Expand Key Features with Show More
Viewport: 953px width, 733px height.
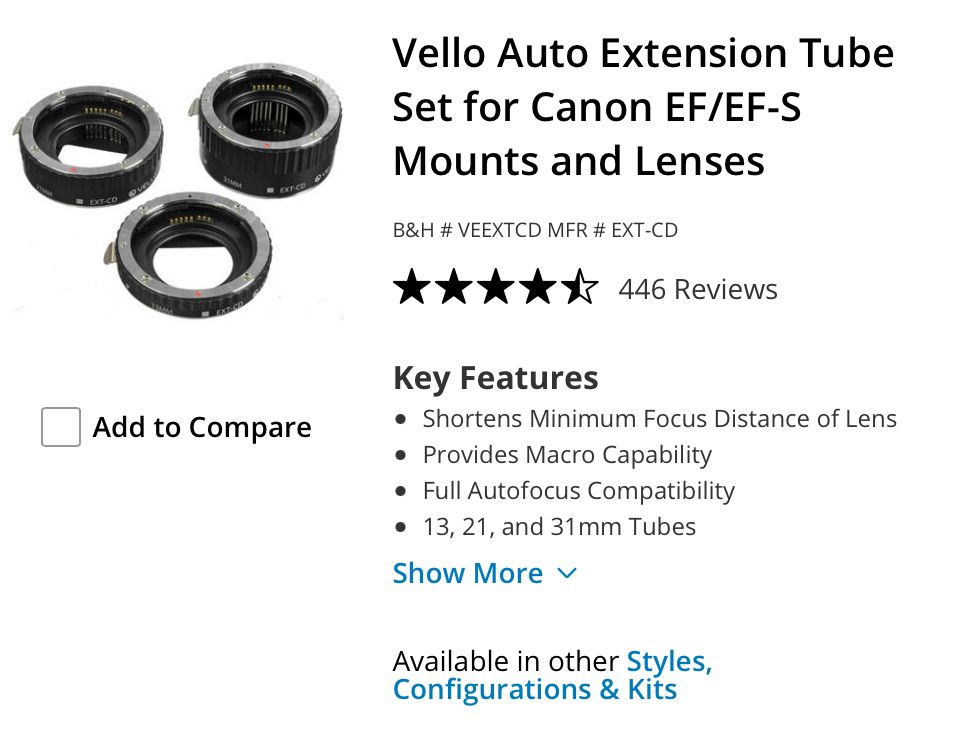coord(468,573)
